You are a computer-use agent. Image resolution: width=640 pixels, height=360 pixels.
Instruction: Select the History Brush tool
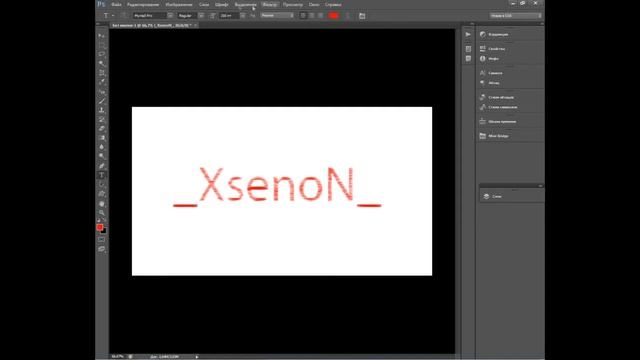click(101, 119)
